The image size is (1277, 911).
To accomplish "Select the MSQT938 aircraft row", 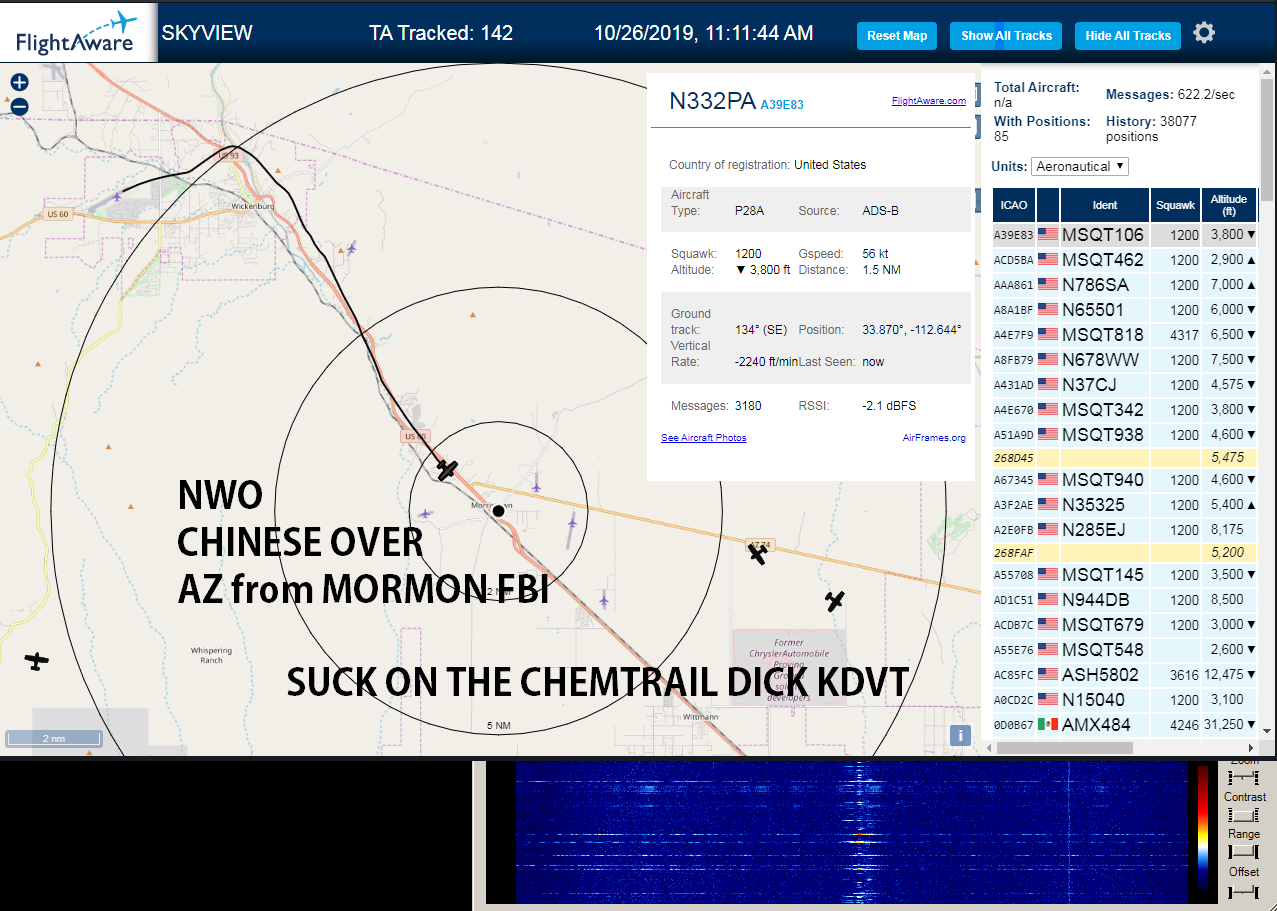I will [x=1125, y=435].
